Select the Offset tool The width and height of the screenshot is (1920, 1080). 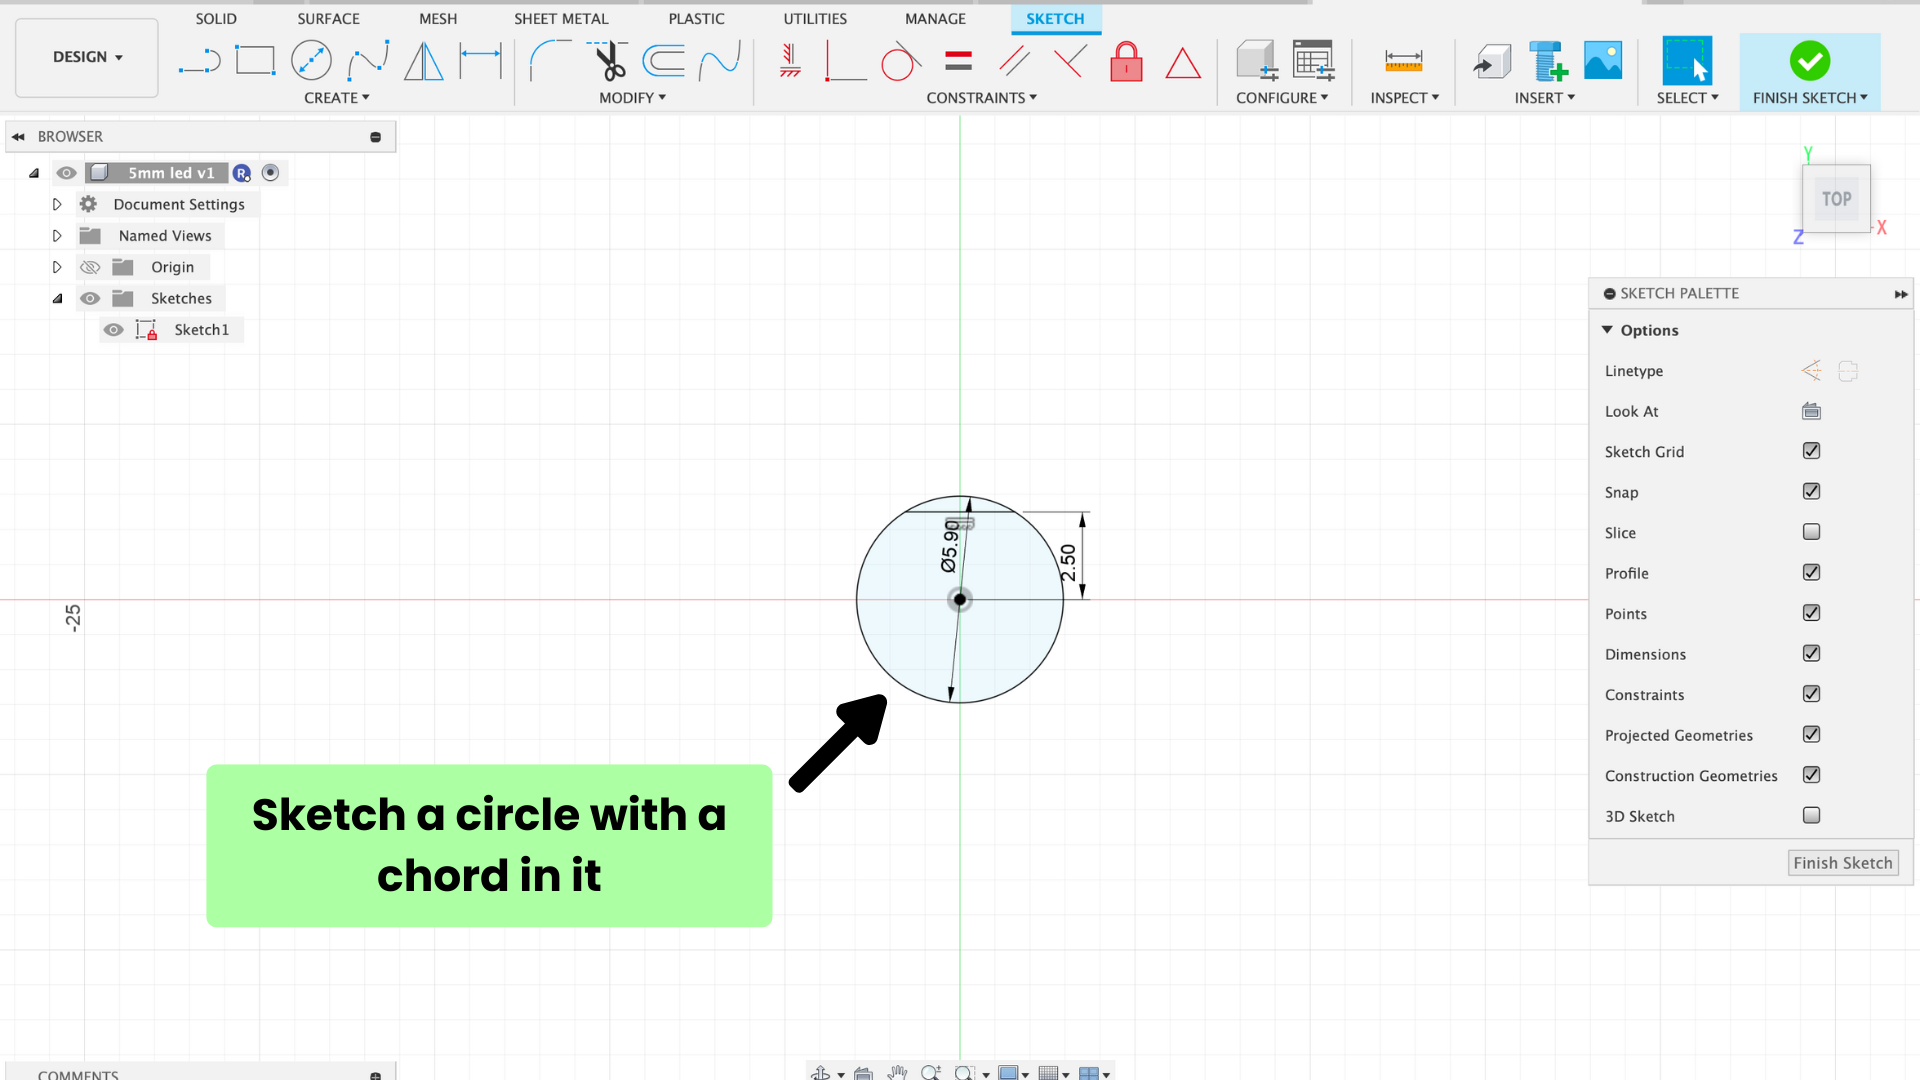point(664,61)
